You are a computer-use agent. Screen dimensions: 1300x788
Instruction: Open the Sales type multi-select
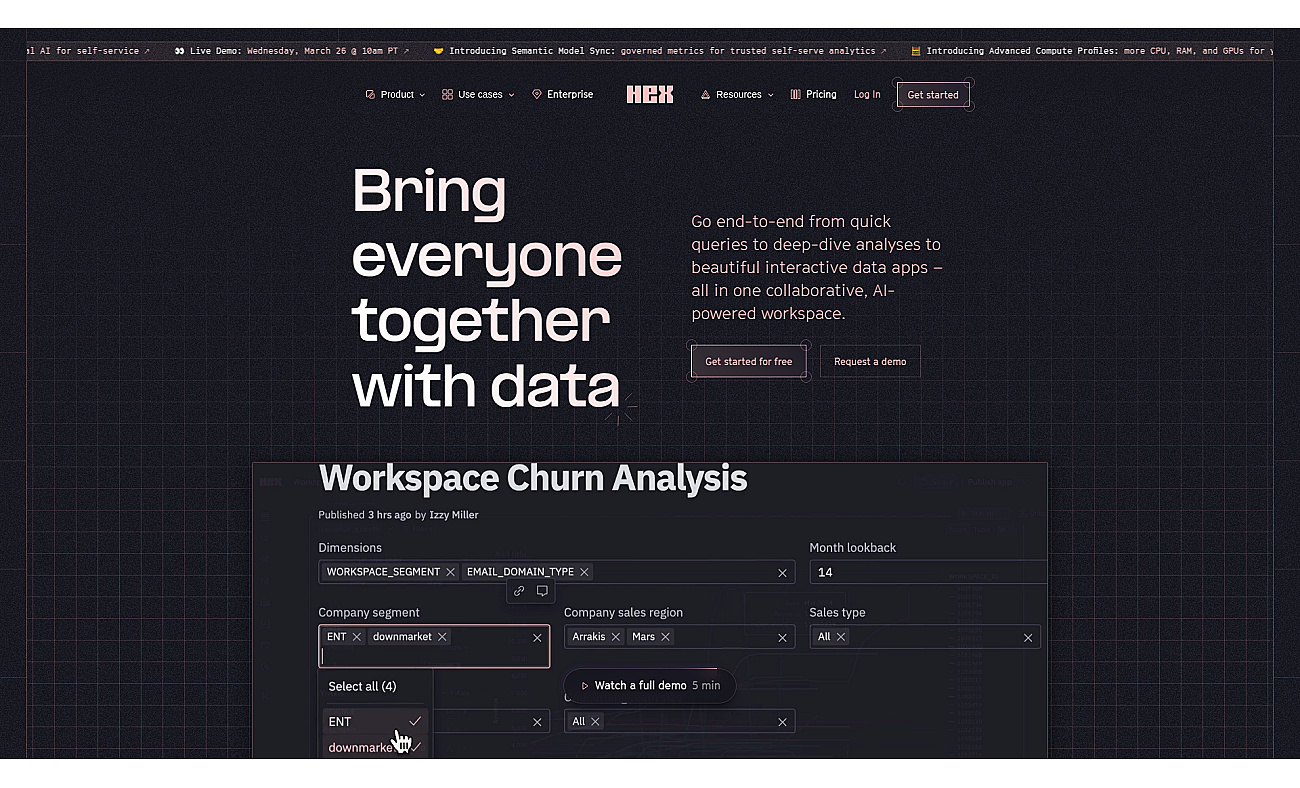pos(925,637)
